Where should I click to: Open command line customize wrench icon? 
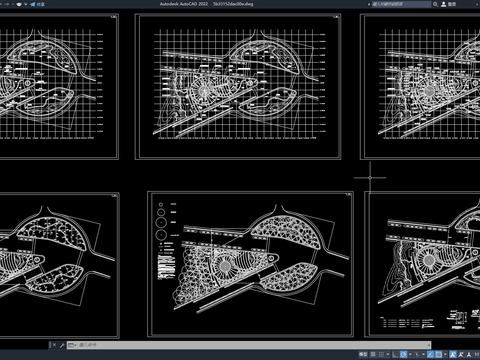(x=62, y=345)
